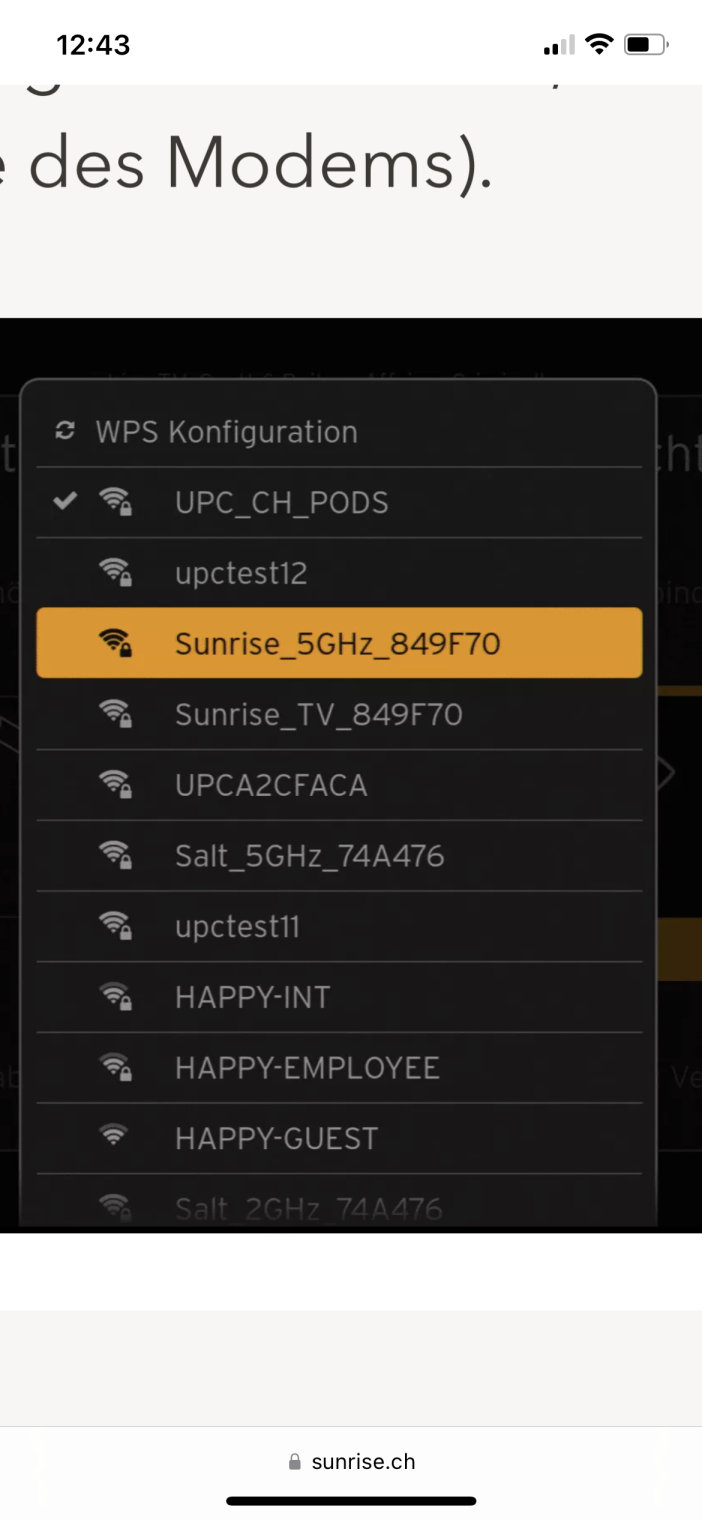The width and height of the screenshot is (702, 1520).
Task: Click the Wi-Fi lock icon for UPC_CH_PODS
Action: (116, 502)
